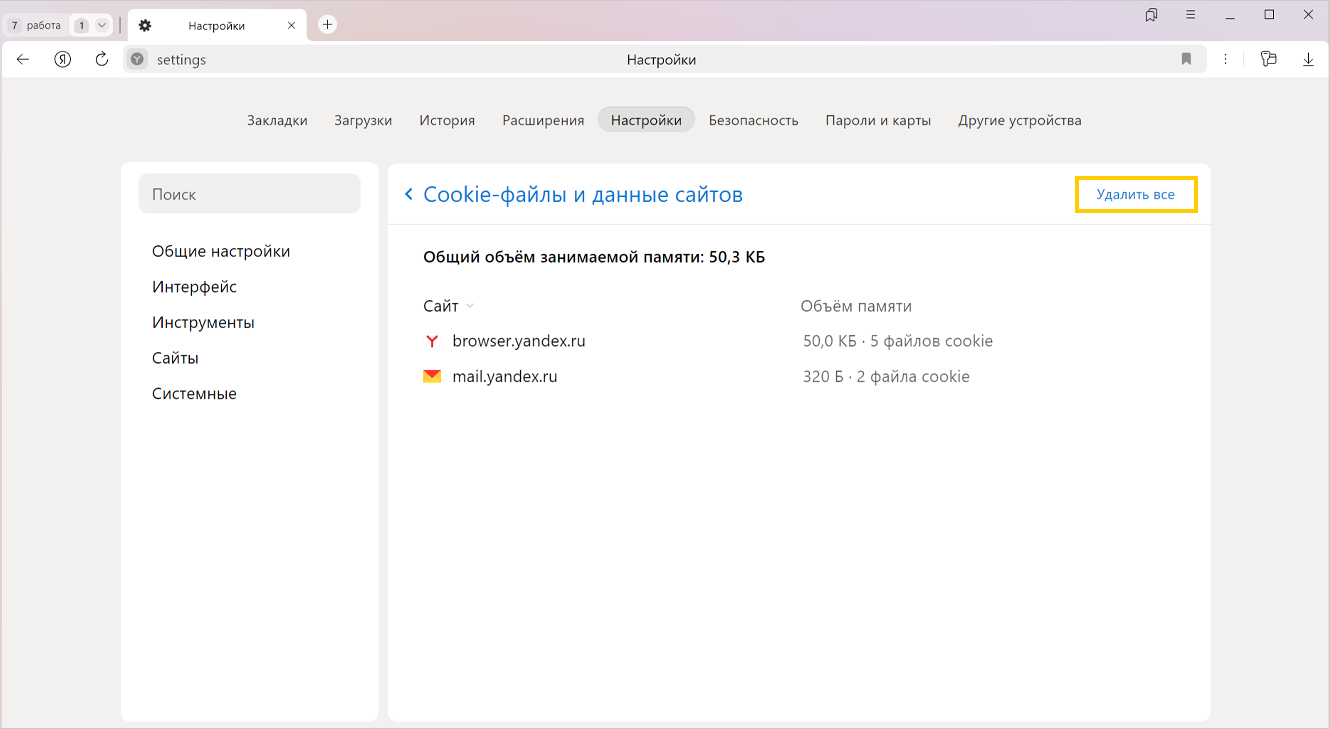Open the new tab plus button
The image size is (1330, 729).
coord(327,25)
